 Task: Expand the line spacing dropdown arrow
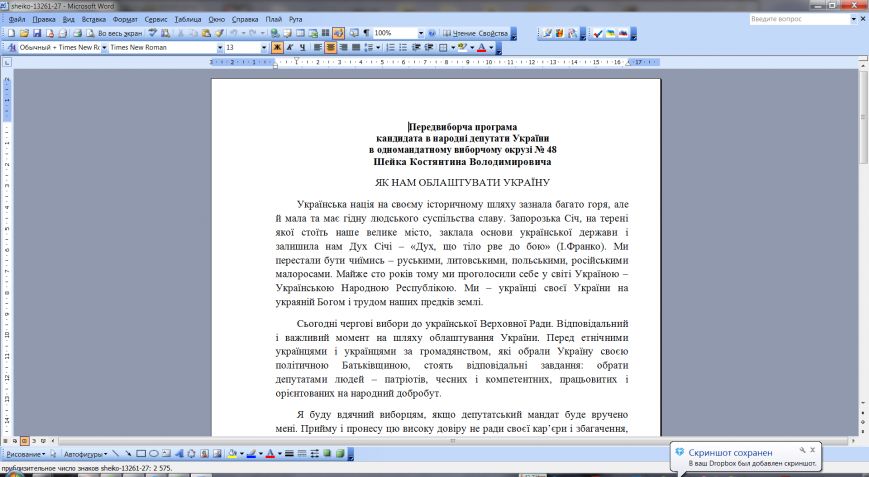point(378,48)
